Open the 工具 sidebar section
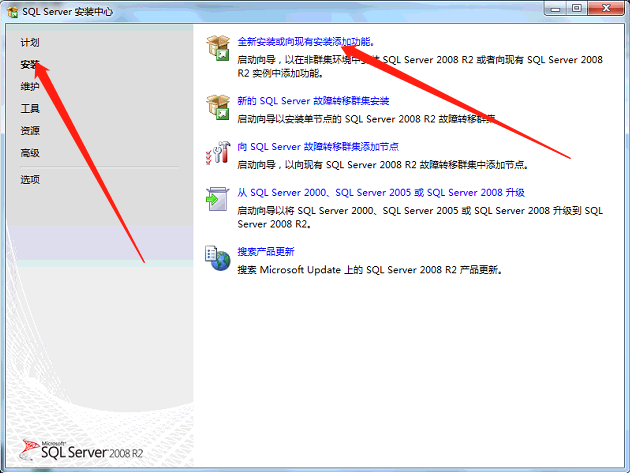Screen dimensions: 630x473 point(30,109)
